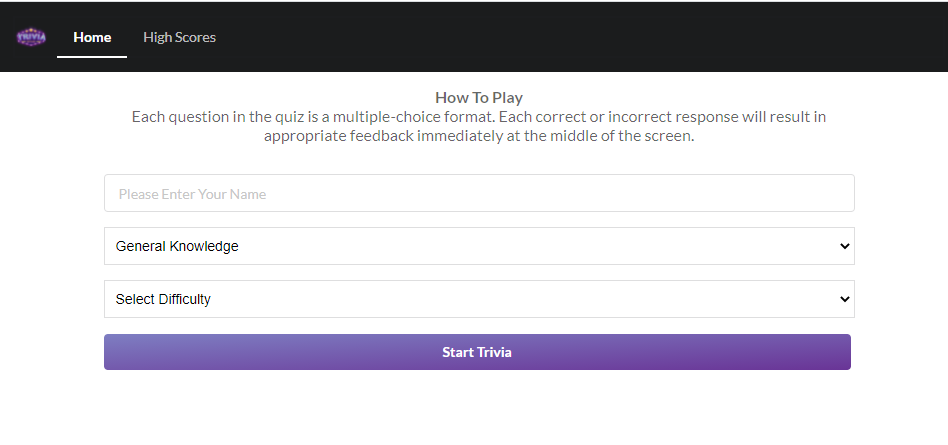Image resolution: width=948 pixels, height=445 pixels.
Task: Click the purple Trivia logo icon
Action: [x=31, y=37]
